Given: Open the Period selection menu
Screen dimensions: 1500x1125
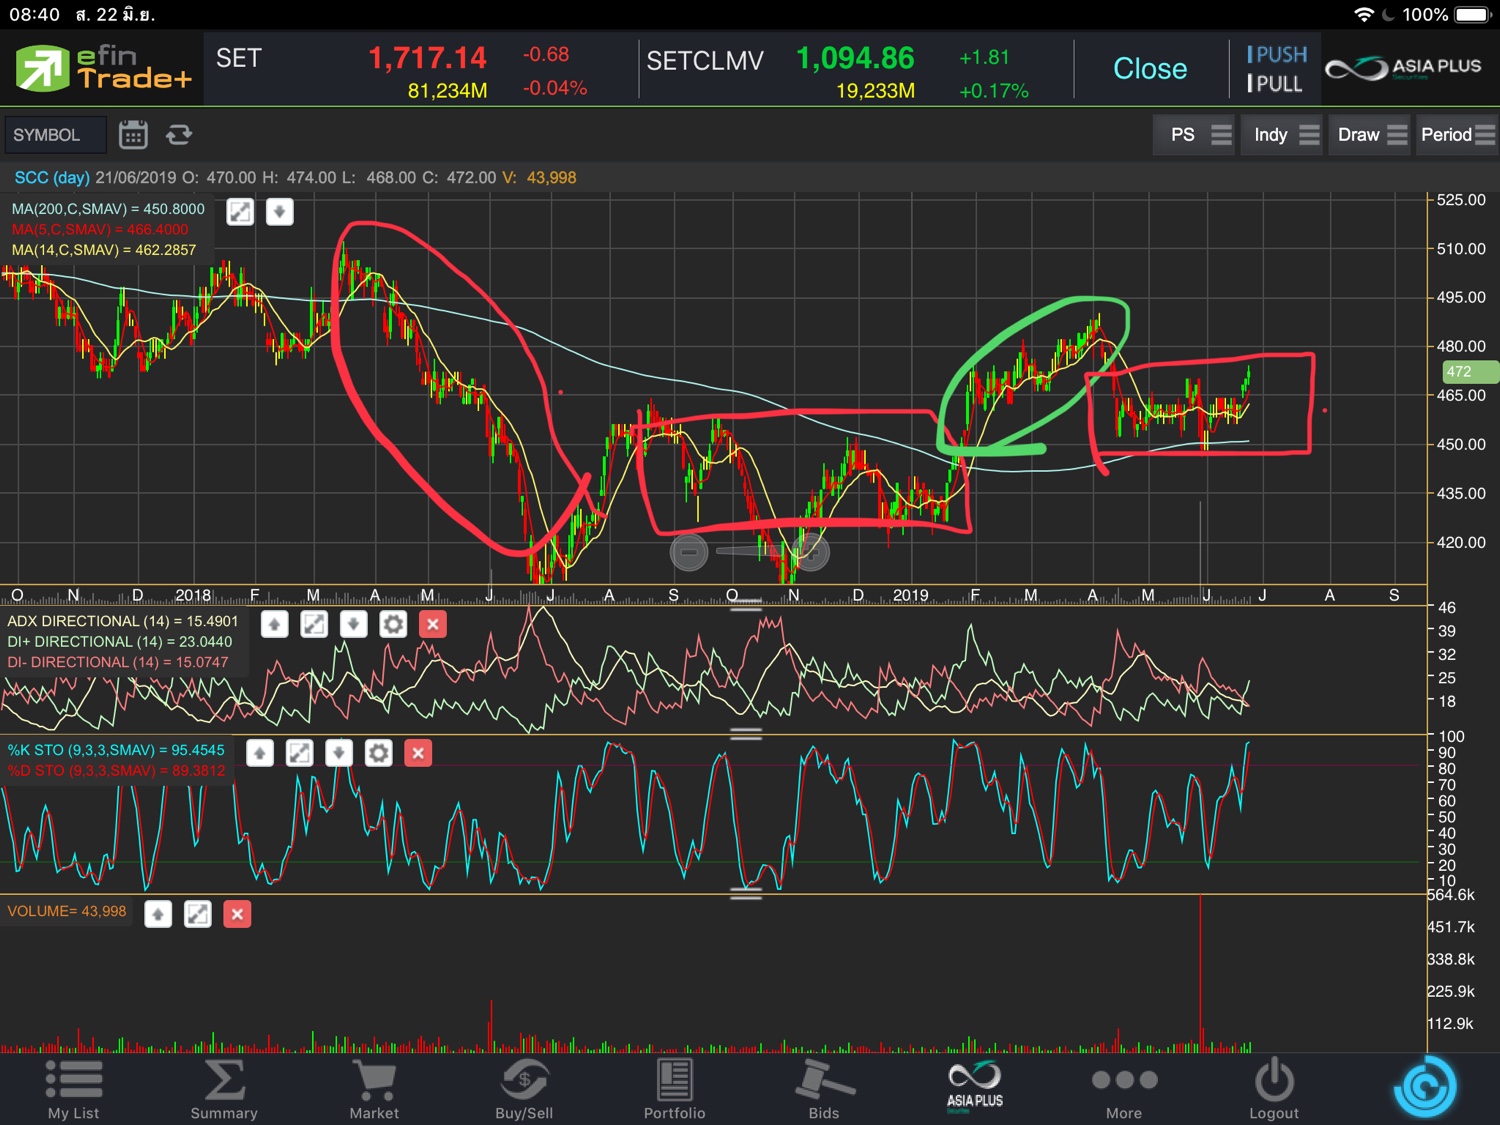Looking at the screenshot, I should pyautogui.click(x=1456, y=135).
